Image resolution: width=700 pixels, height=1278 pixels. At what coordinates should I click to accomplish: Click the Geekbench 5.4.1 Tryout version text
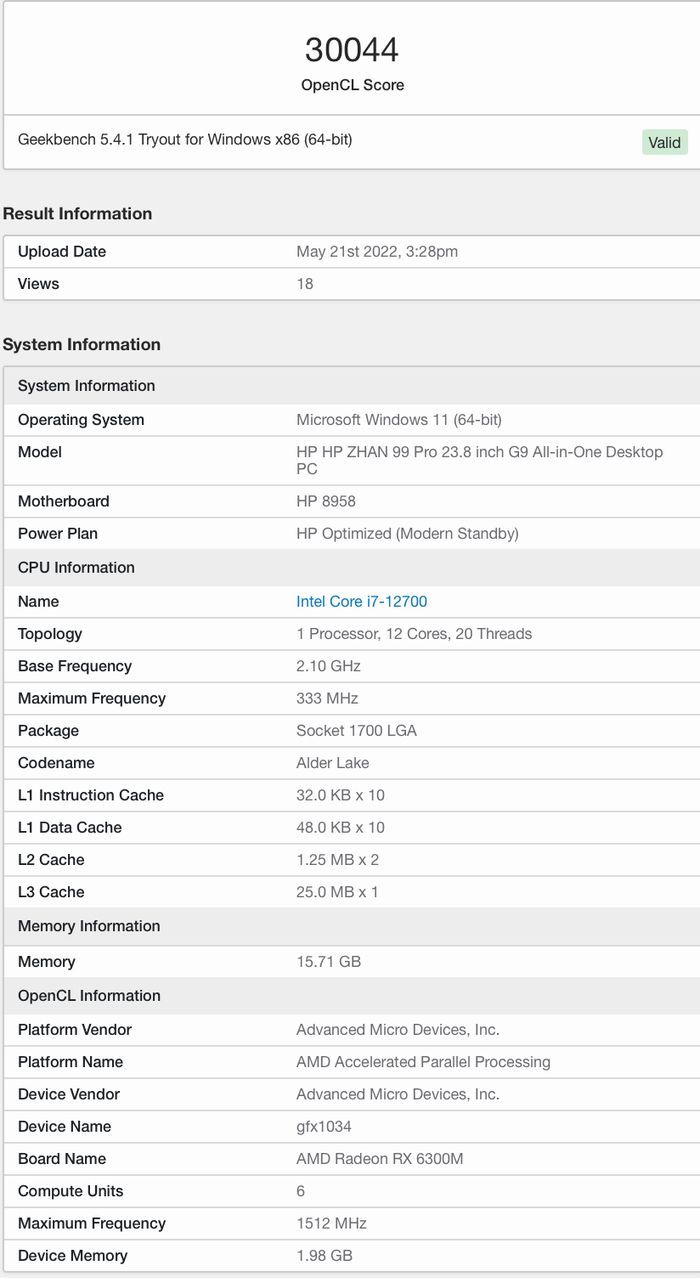[x=185, y=139]
